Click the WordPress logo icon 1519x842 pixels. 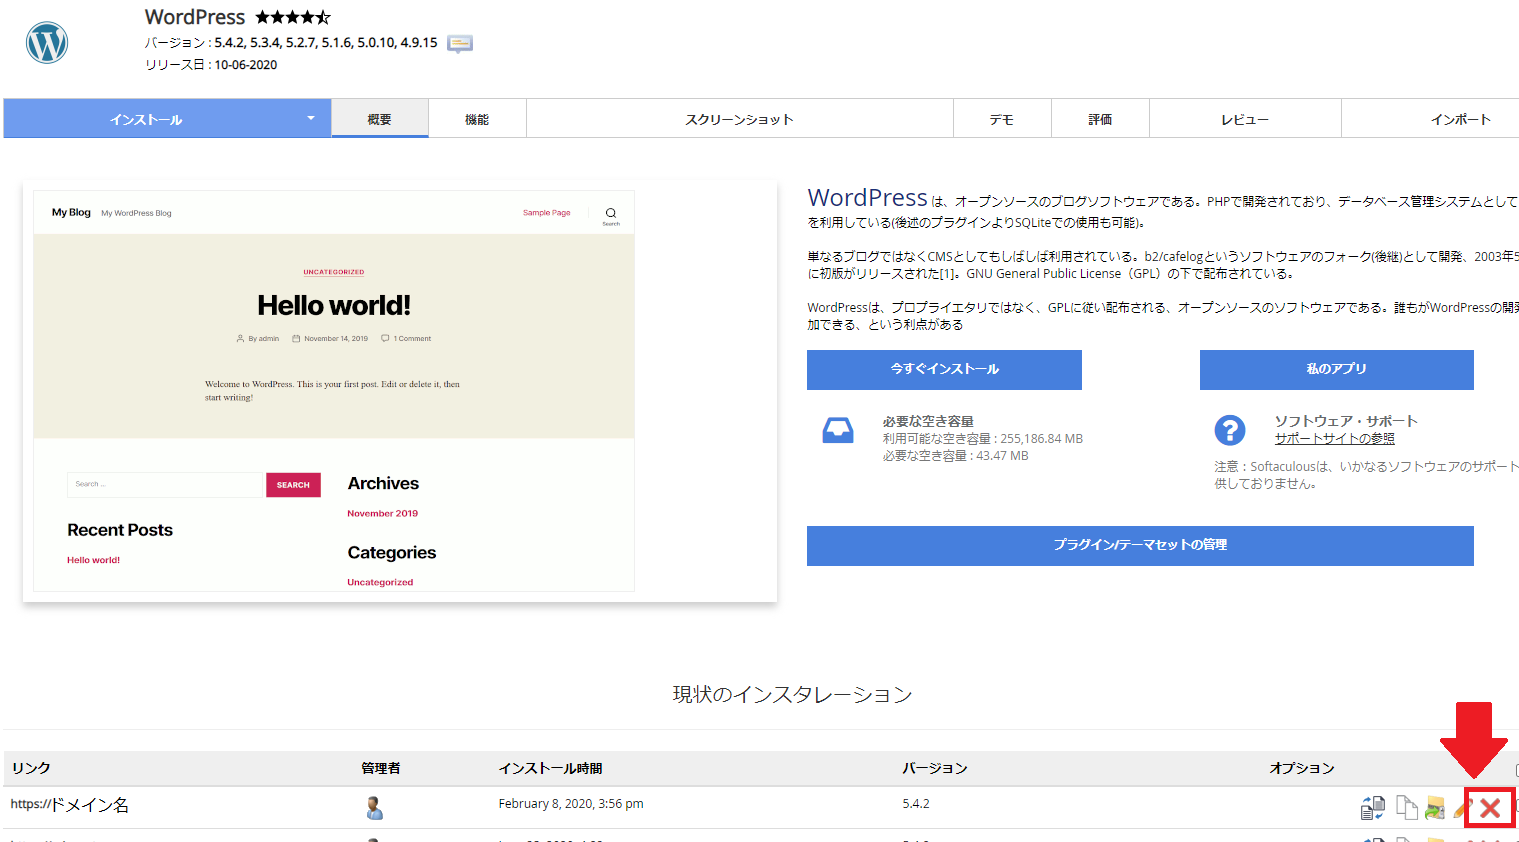pos(47,43)
